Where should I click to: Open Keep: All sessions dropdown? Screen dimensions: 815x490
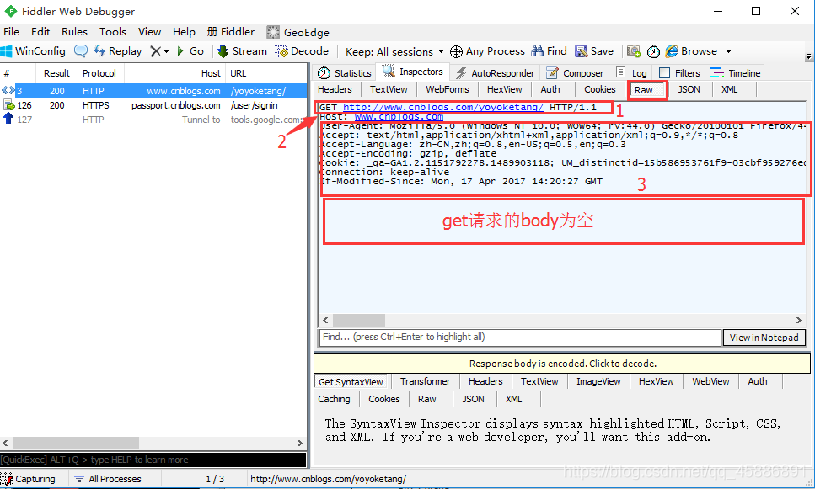click(x=394, y=51)
